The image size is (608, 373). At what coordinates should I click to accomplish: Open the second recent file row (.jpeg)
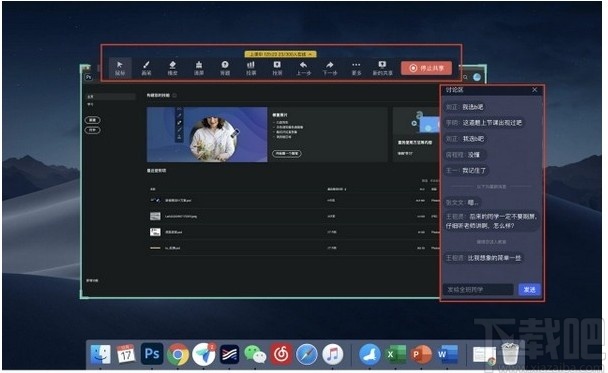(294, 216)
